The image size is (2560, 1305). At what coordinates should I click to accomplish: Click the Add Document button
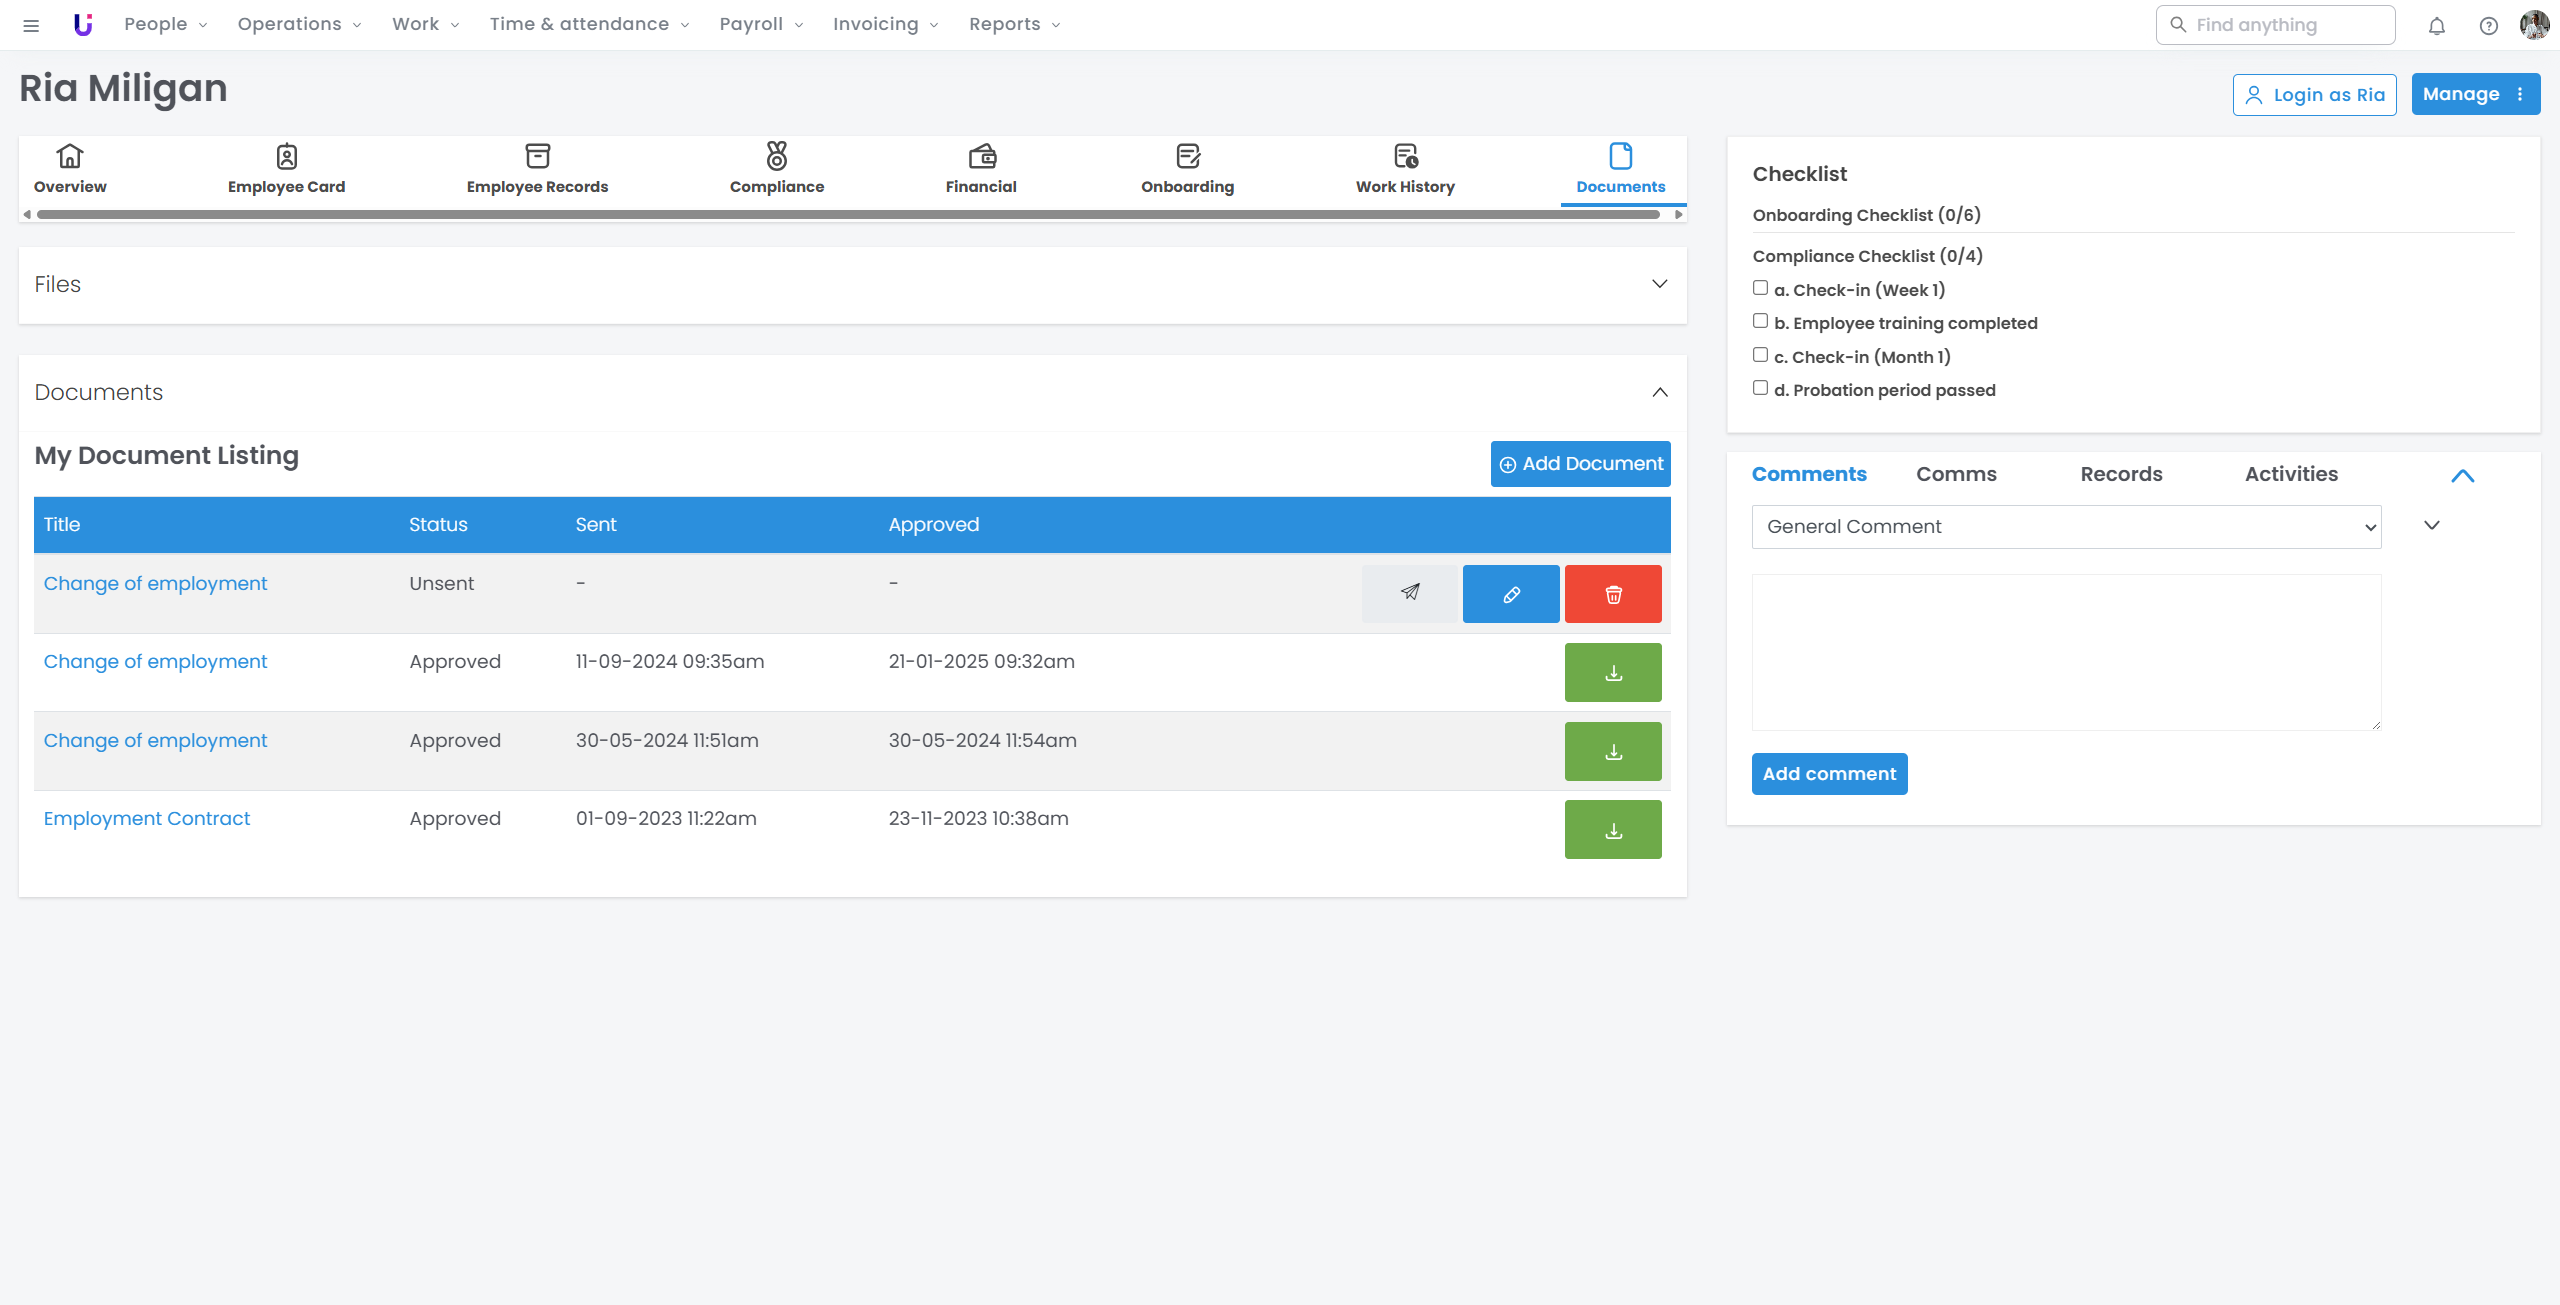[x=1580, y=464]
